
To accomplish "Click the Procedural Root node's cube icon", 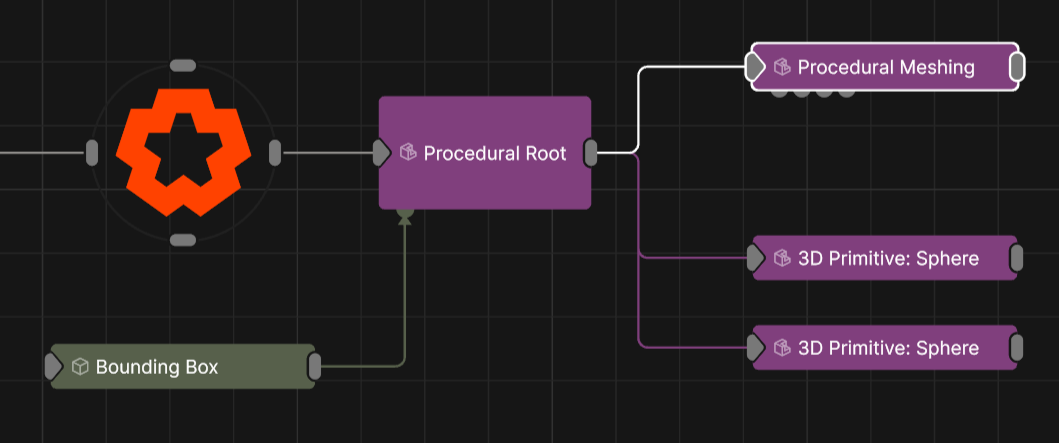I will coord(407,153).
